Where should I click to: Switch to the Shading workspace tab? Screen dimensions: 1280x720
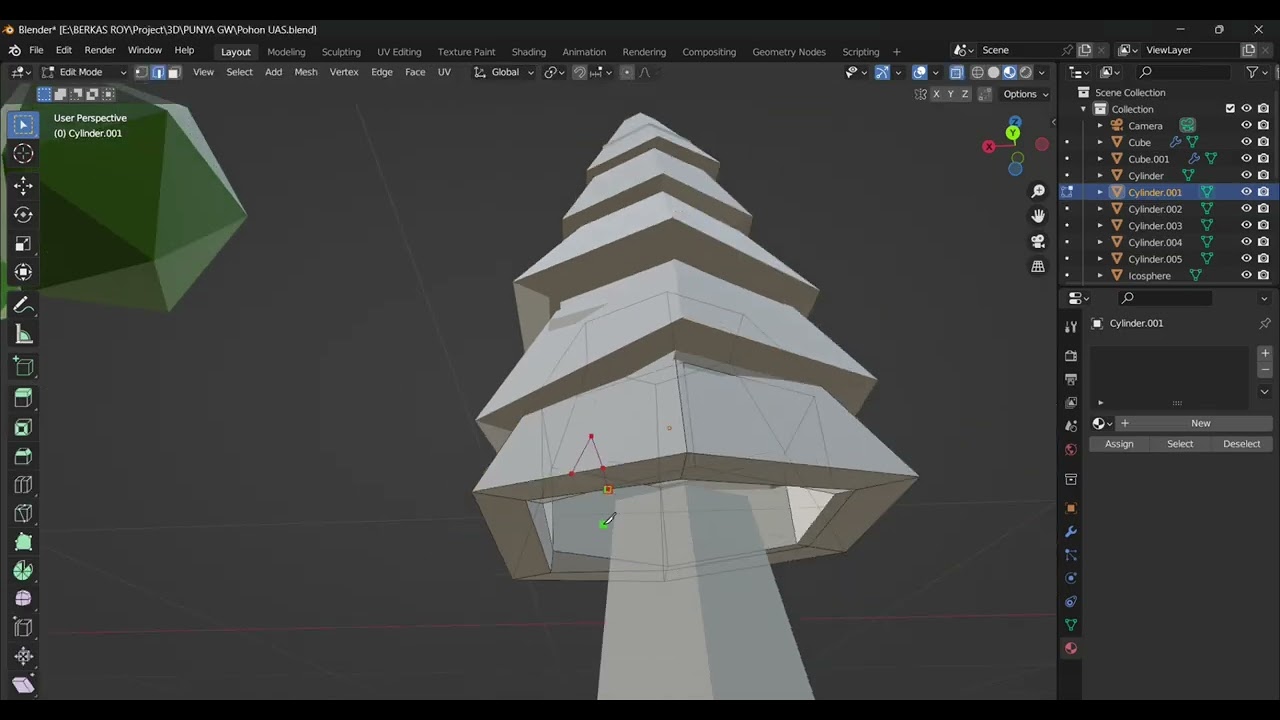pos(529,52)
